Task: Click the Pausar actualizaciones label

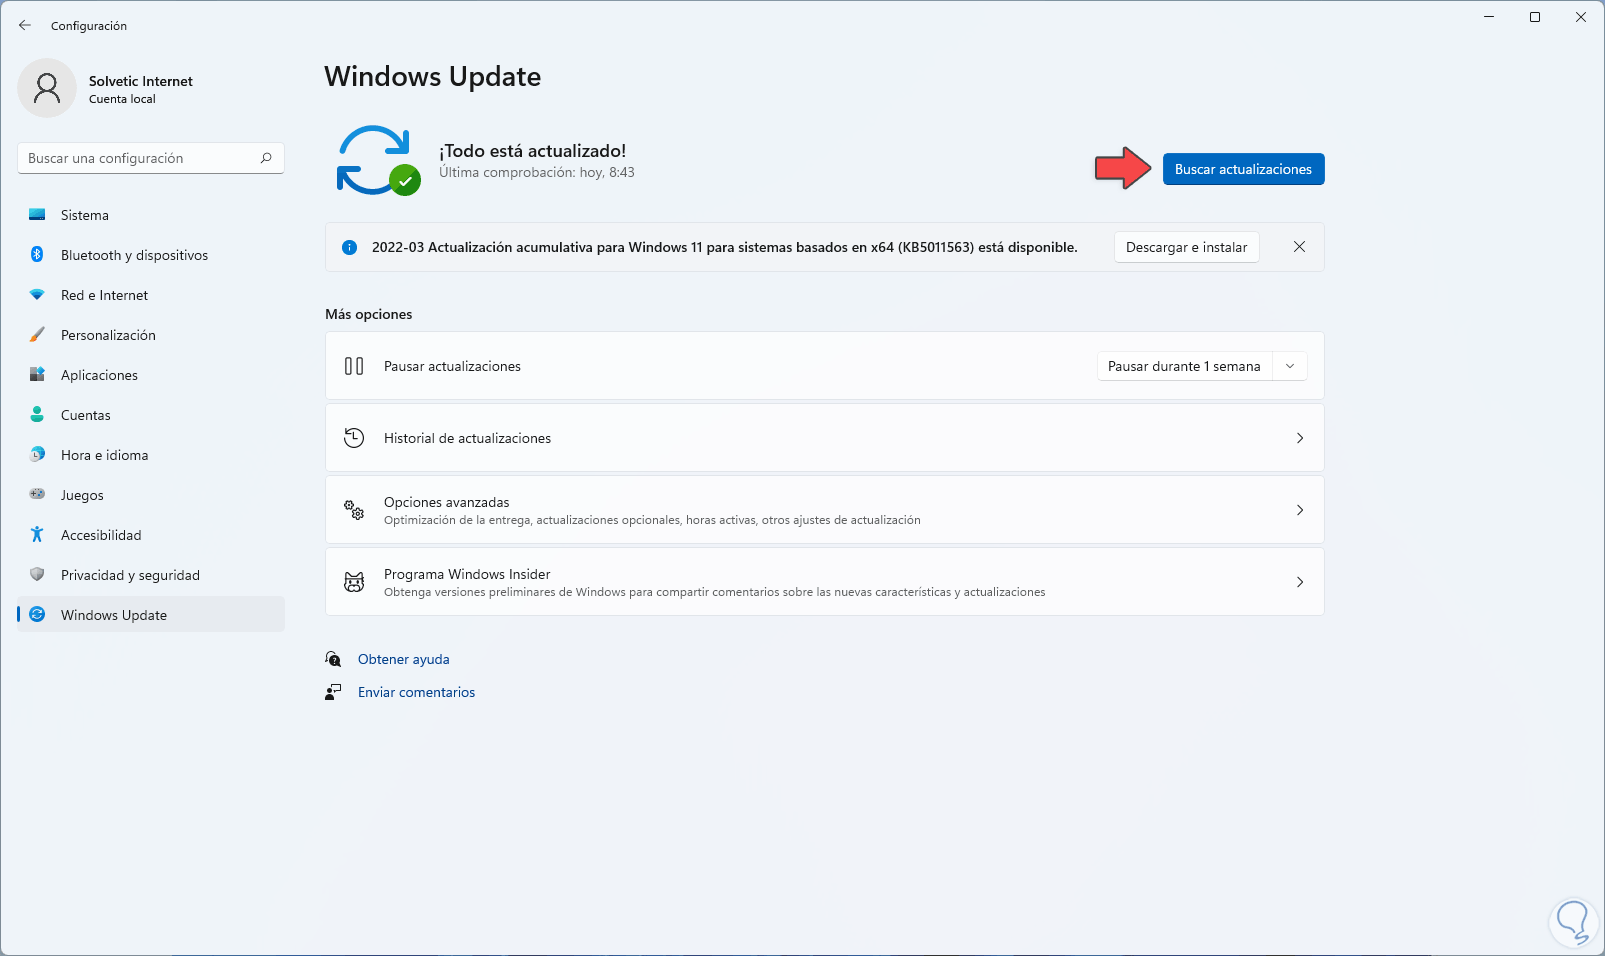Action: (x=452, y=366)
